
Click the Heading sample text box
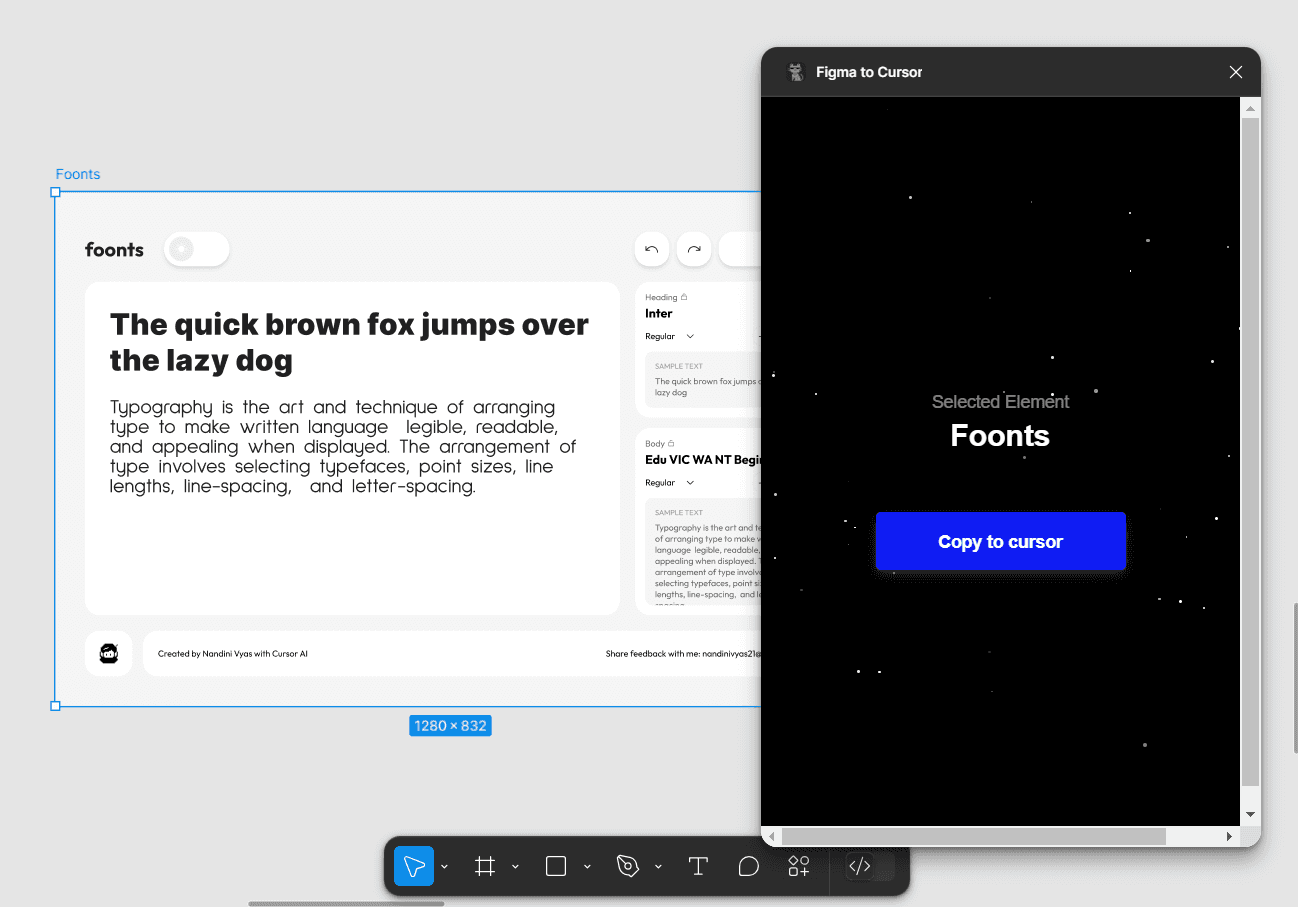tap(703, 380)
